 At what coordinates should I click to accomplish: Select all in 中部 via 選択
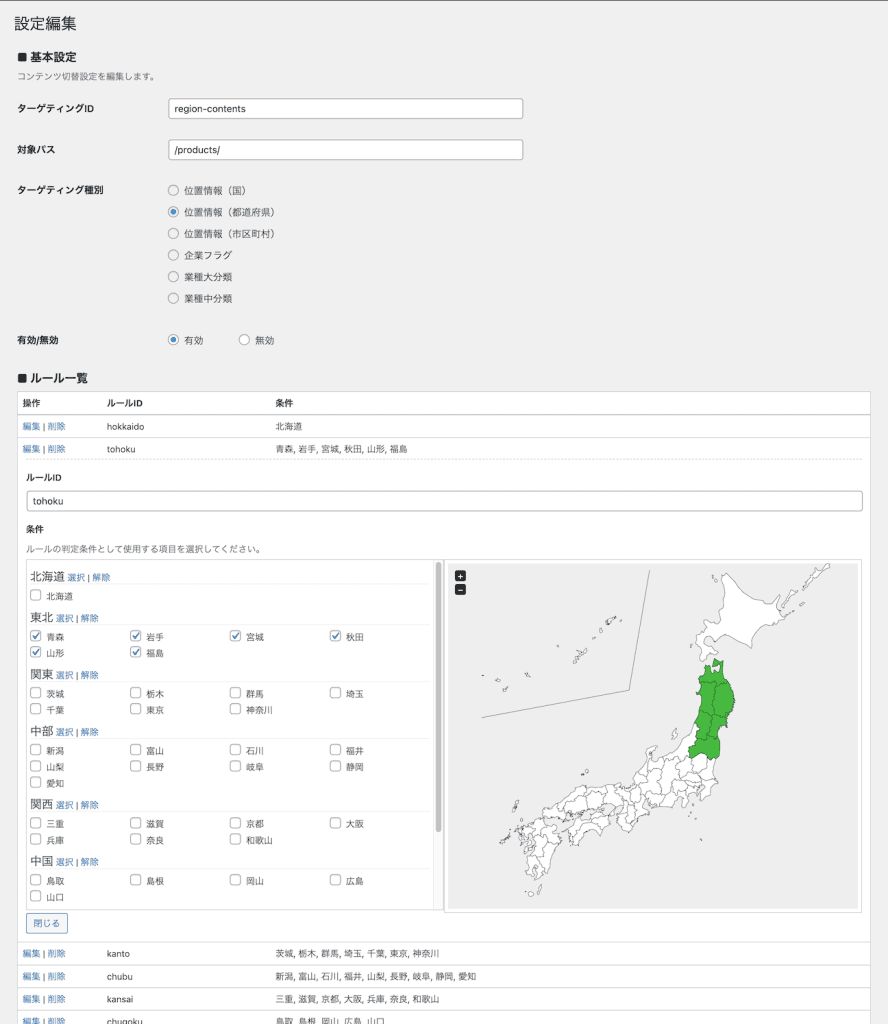[x=64, y=732]
